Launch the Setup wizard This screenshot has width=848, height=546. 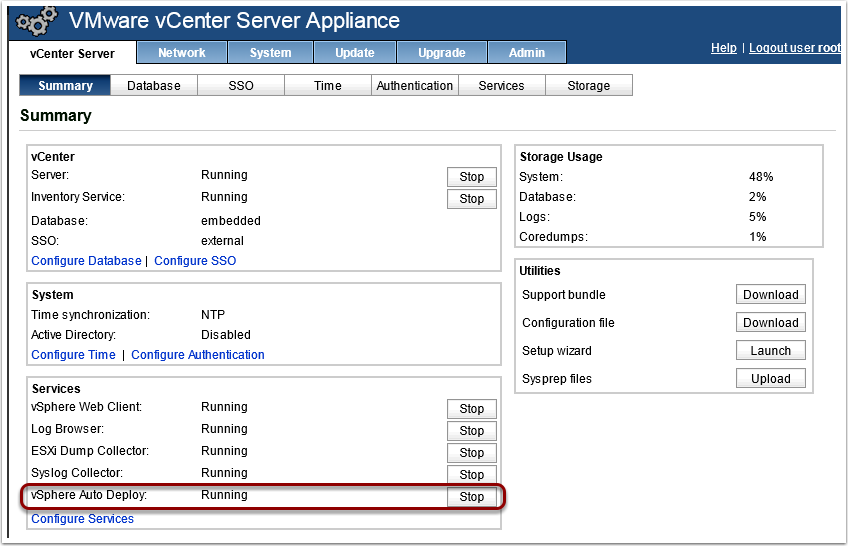coord(771,351)
